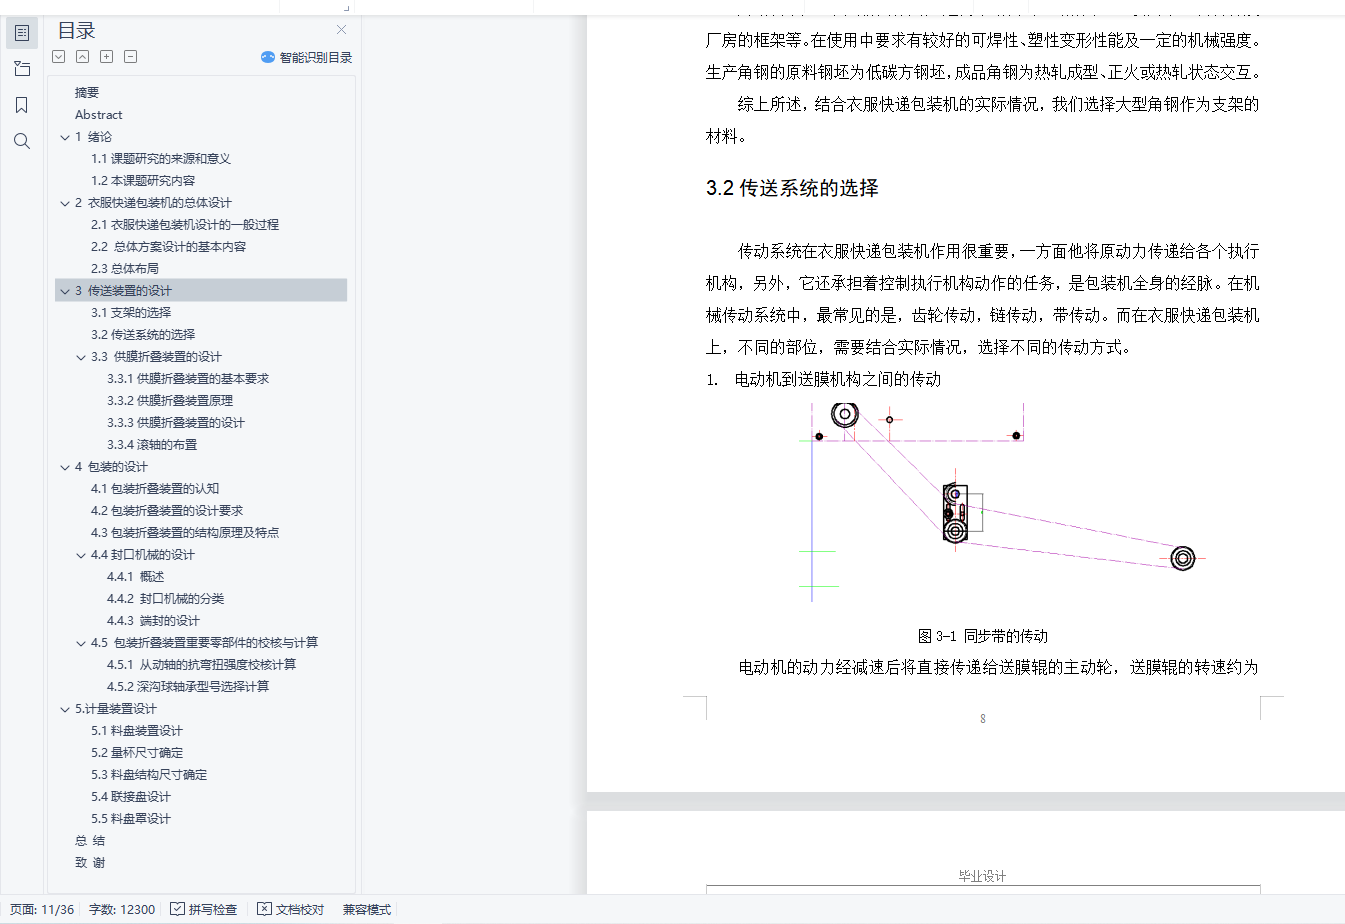Jump to 摘要 in the outline

[87, 93]
